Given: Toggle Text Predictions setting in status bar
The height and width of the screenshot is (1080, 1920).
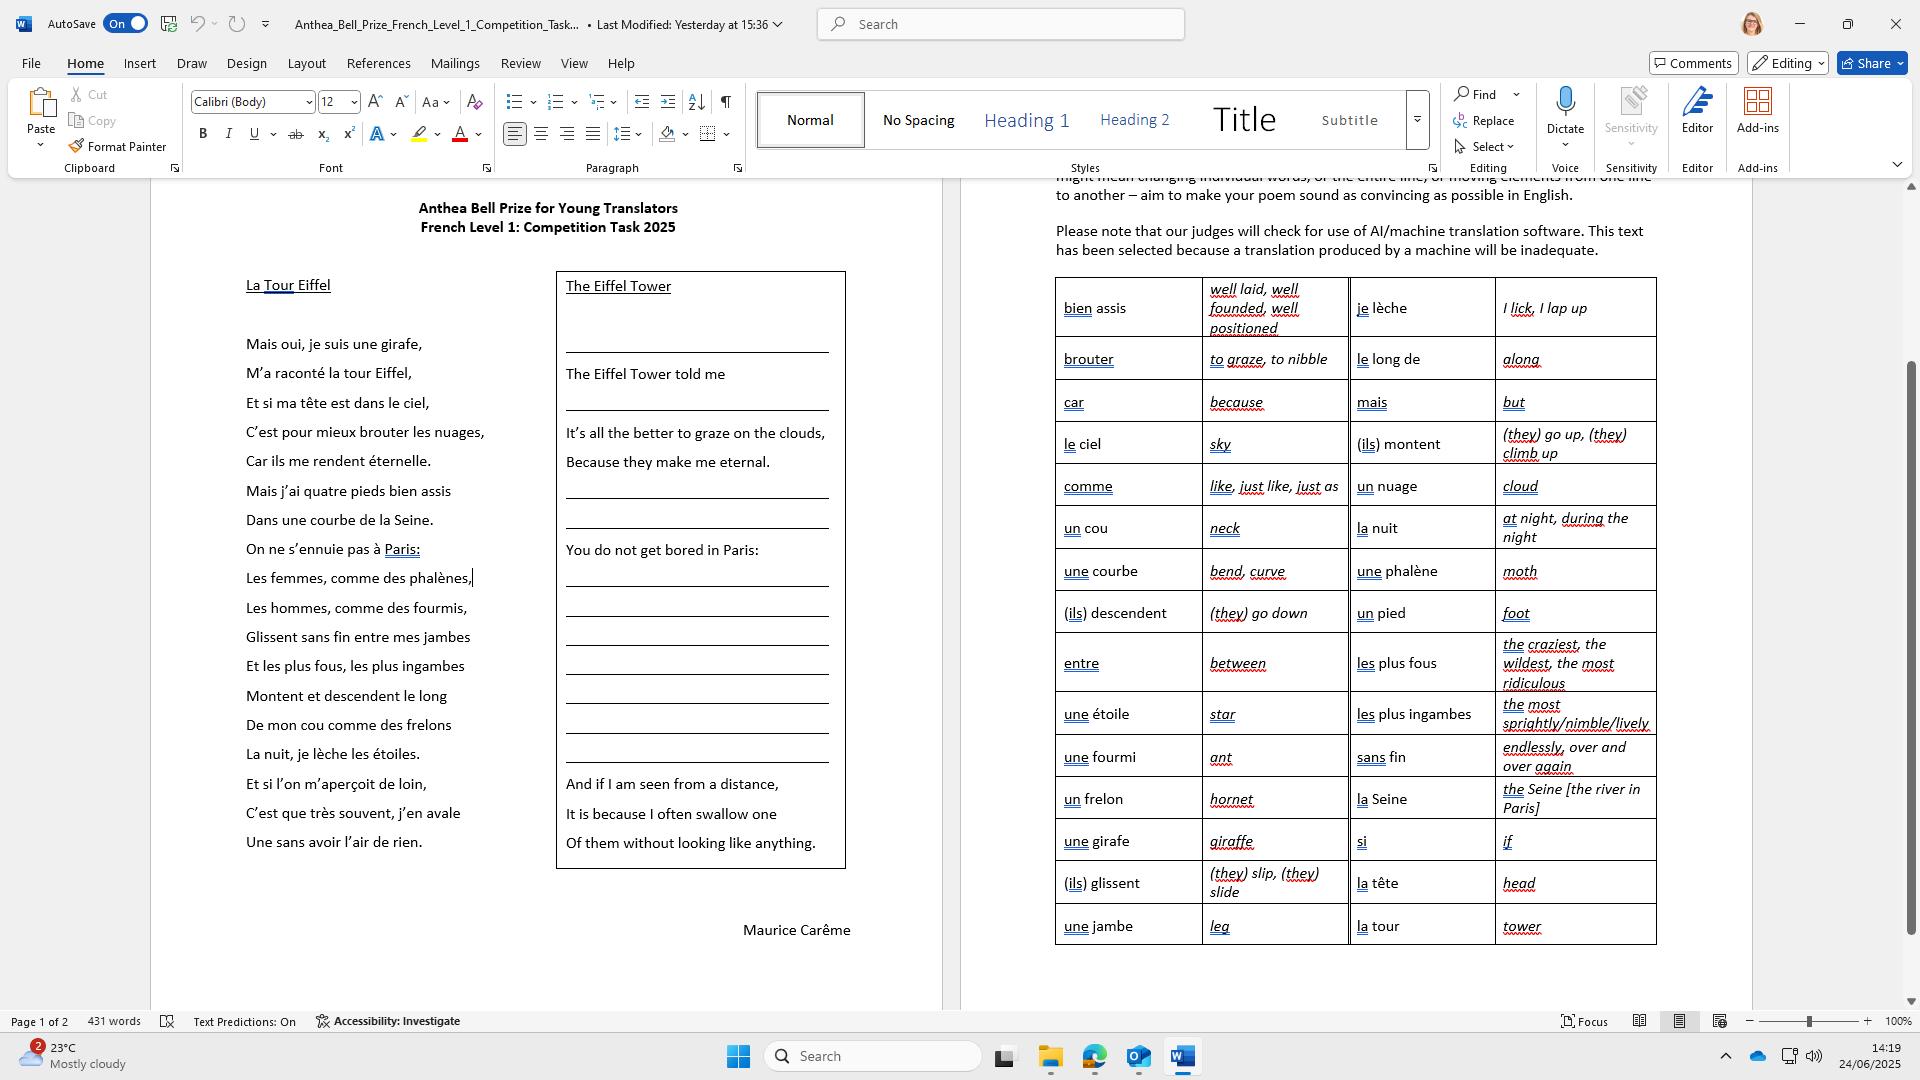Looking at the screenshot, I should [x=244, y=1021].
